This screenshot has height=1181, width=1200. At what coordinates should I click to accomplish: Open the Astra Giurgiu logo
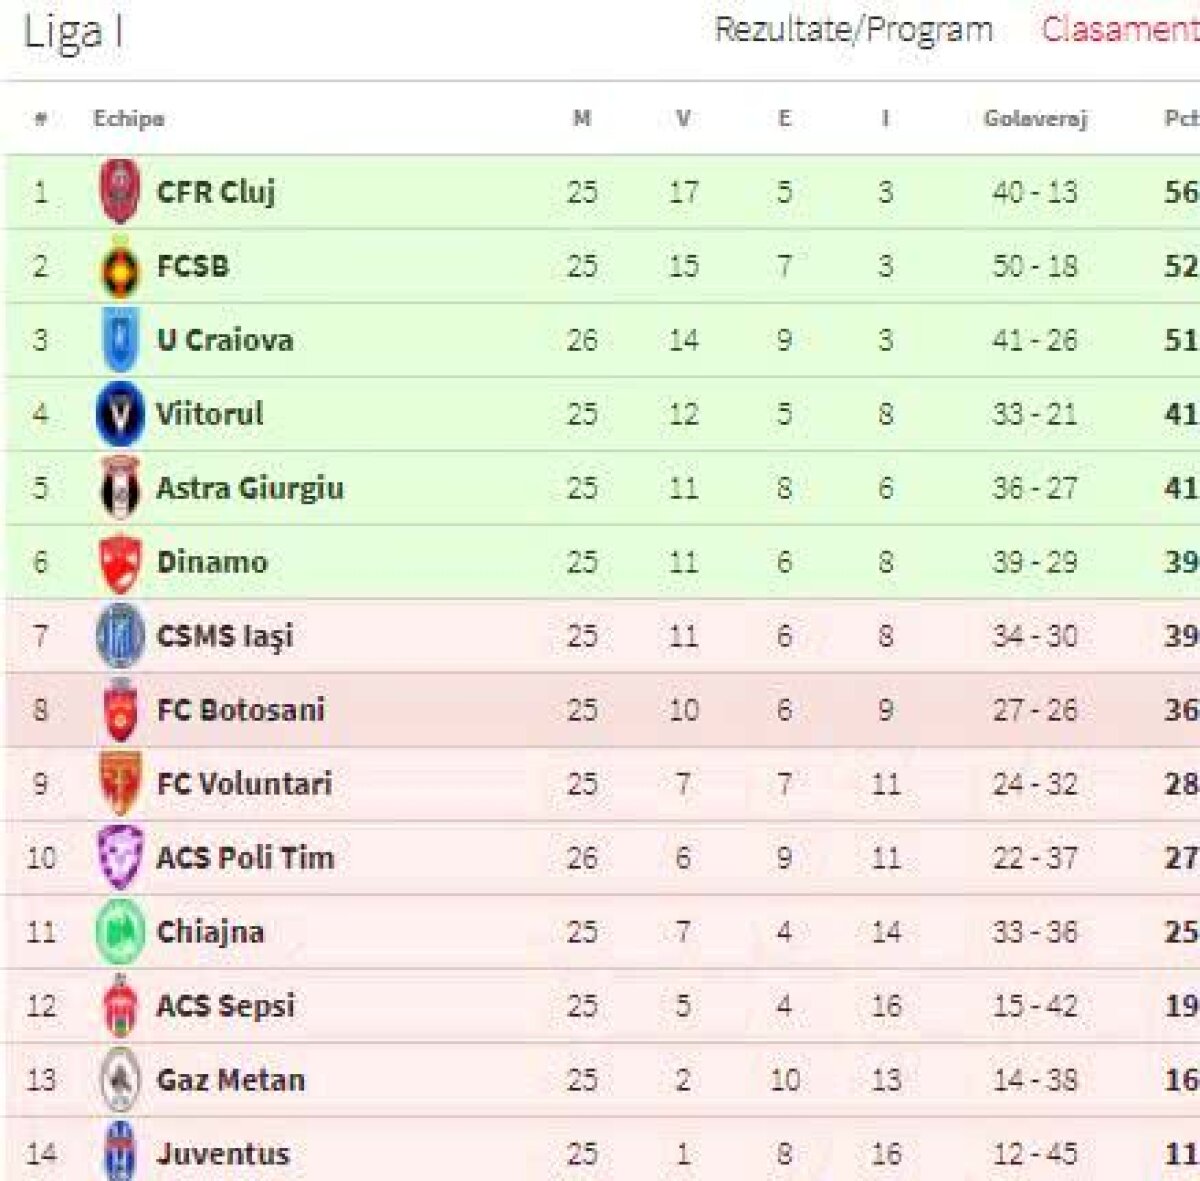120,488
